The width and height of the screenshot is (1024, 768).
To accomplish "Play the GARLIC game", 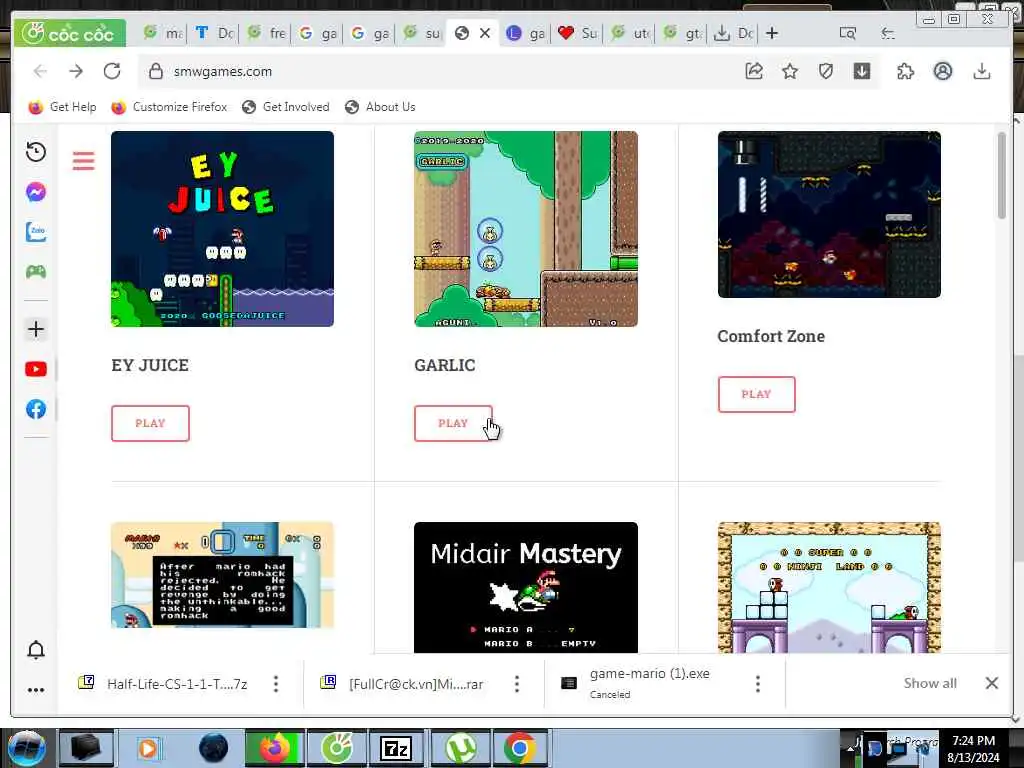I will coord(453,423).
